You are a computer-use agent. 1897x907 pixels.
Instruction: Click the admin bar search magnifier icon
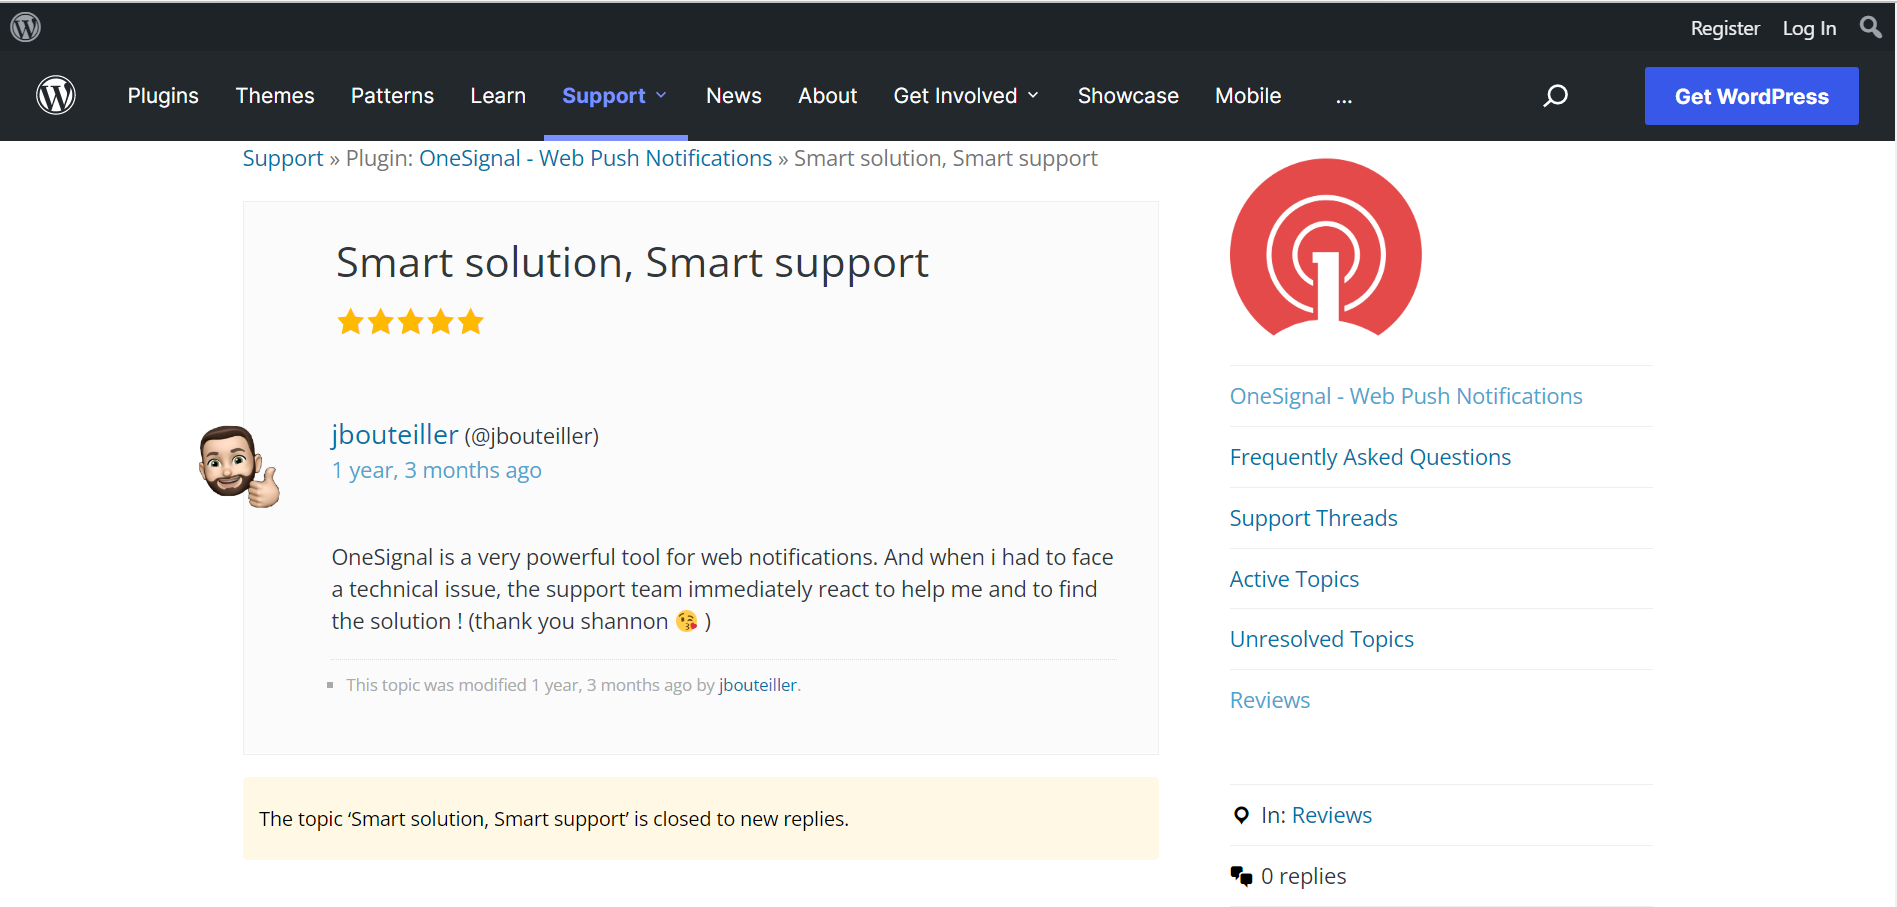tap(1870, 27)
